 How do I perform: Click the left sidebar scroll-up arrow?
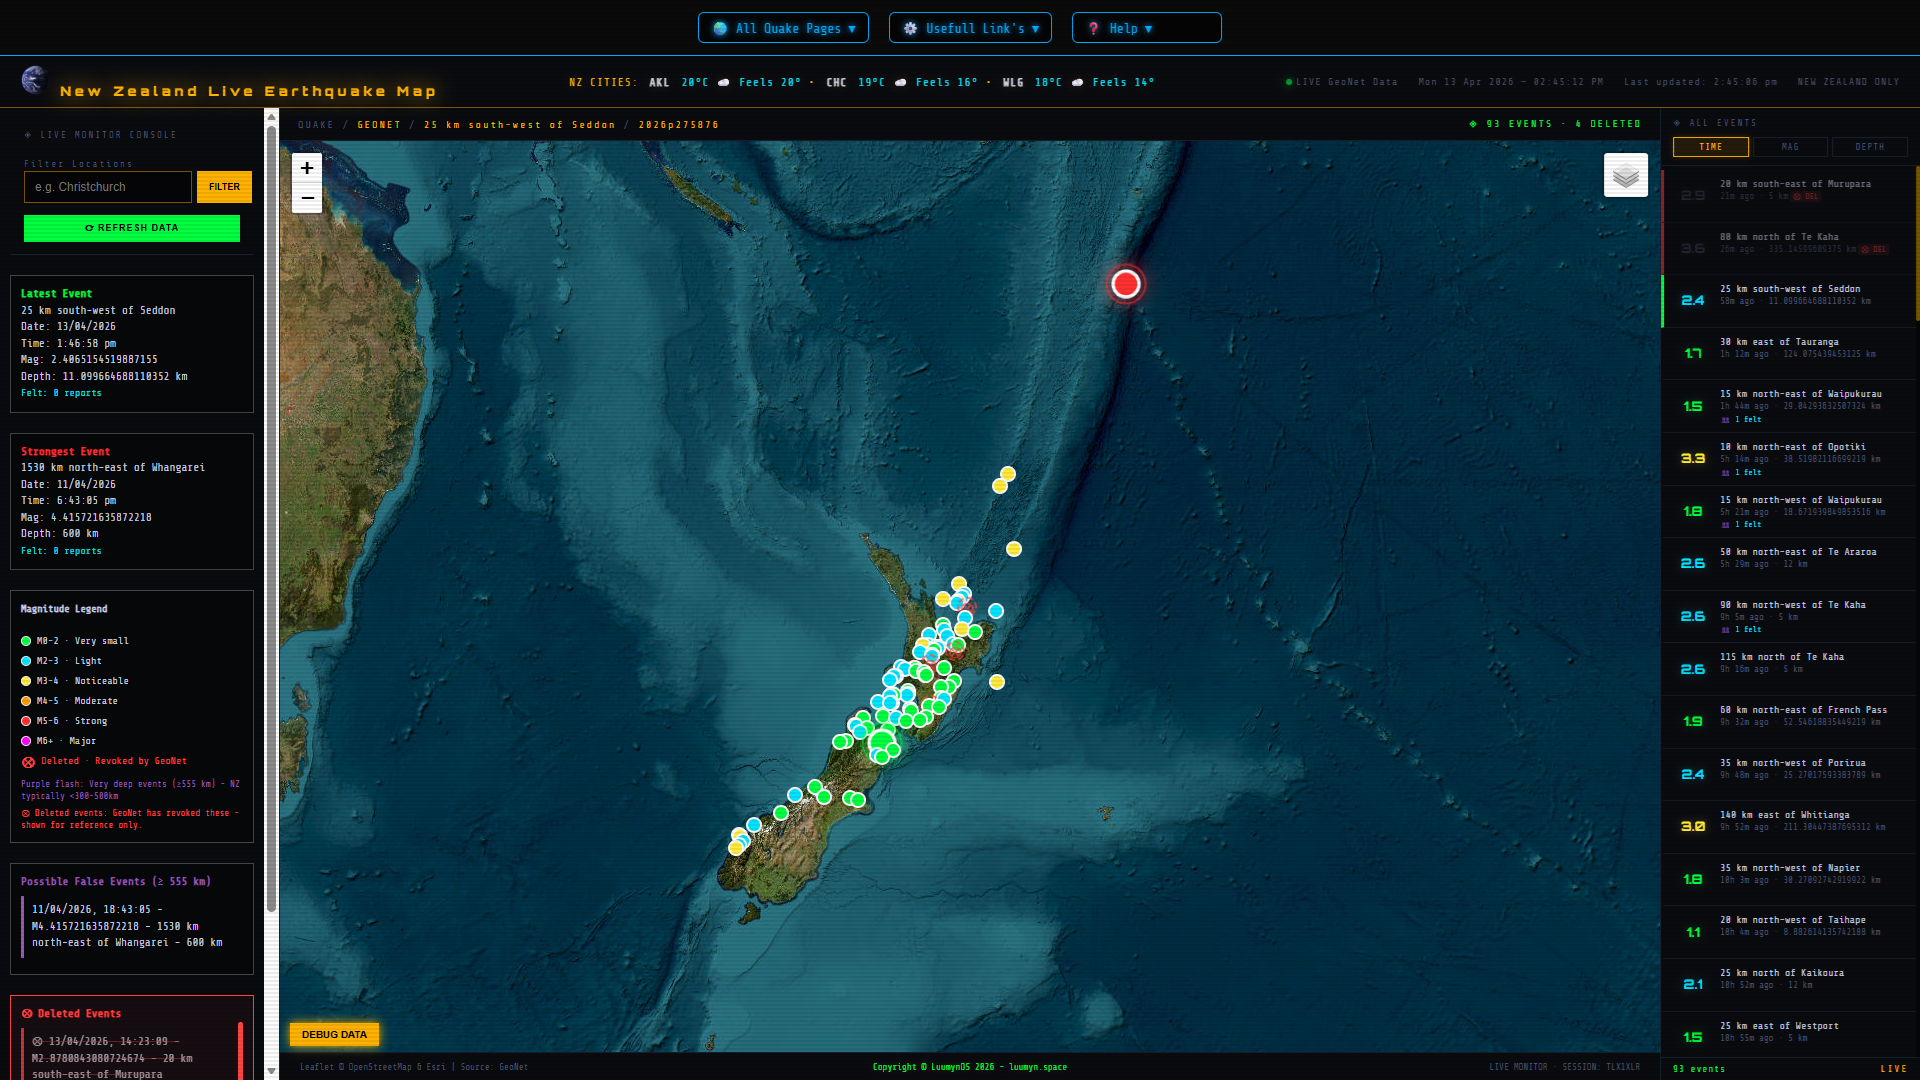[x=271, y=116]
